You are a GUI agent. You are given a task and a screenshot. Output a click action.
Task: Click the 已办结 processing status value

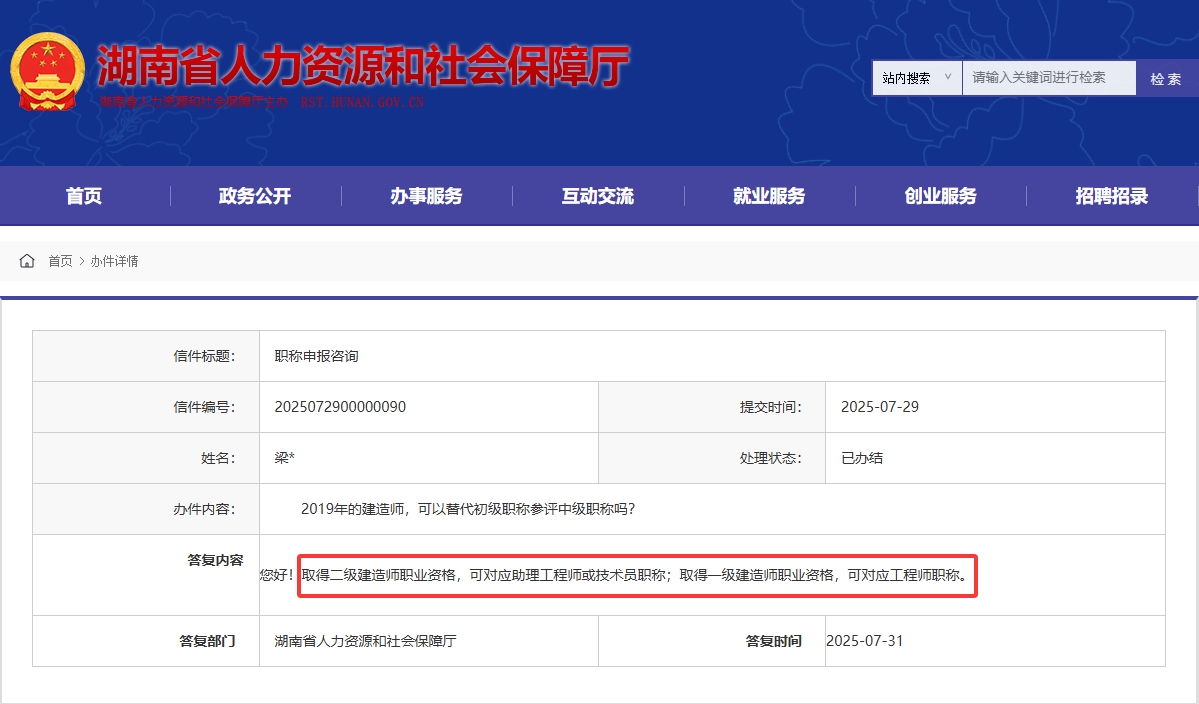click(862, 458)
